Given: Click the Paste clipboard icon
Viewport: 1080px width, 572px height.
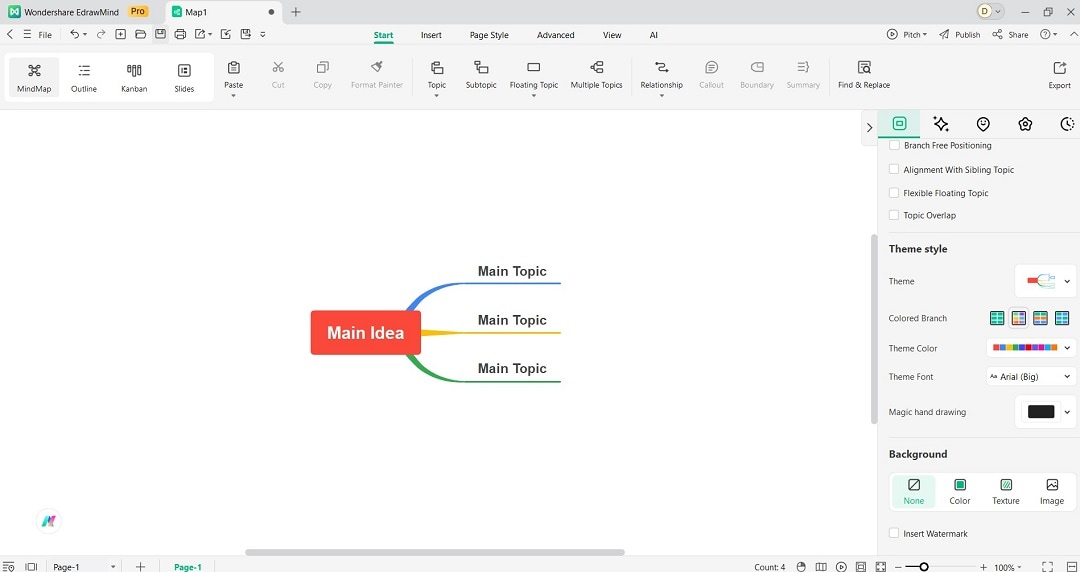Looking at the screenshot, I should (x=233, y=68).
